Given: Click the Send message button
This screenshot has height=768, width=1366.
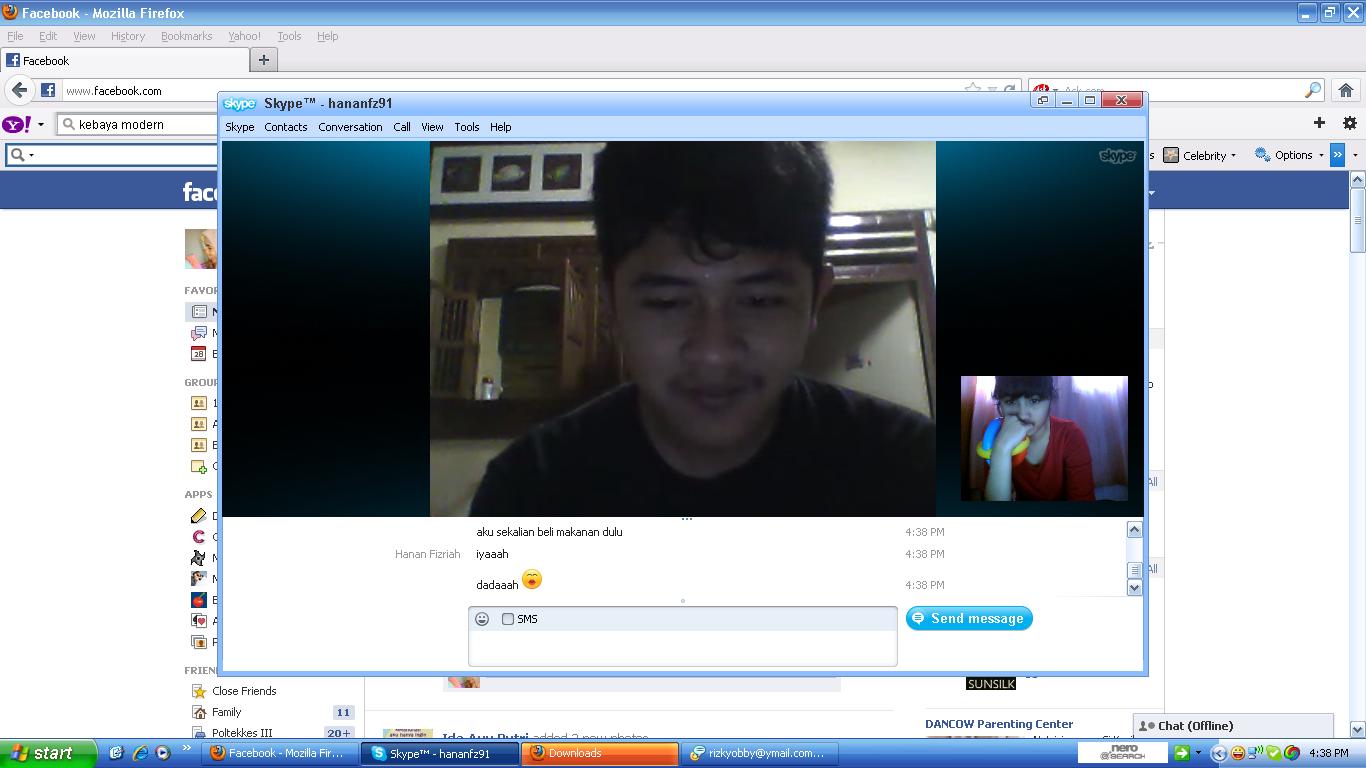Looking at the screenshot, I should pyautogui.click(x=969, y=619).
